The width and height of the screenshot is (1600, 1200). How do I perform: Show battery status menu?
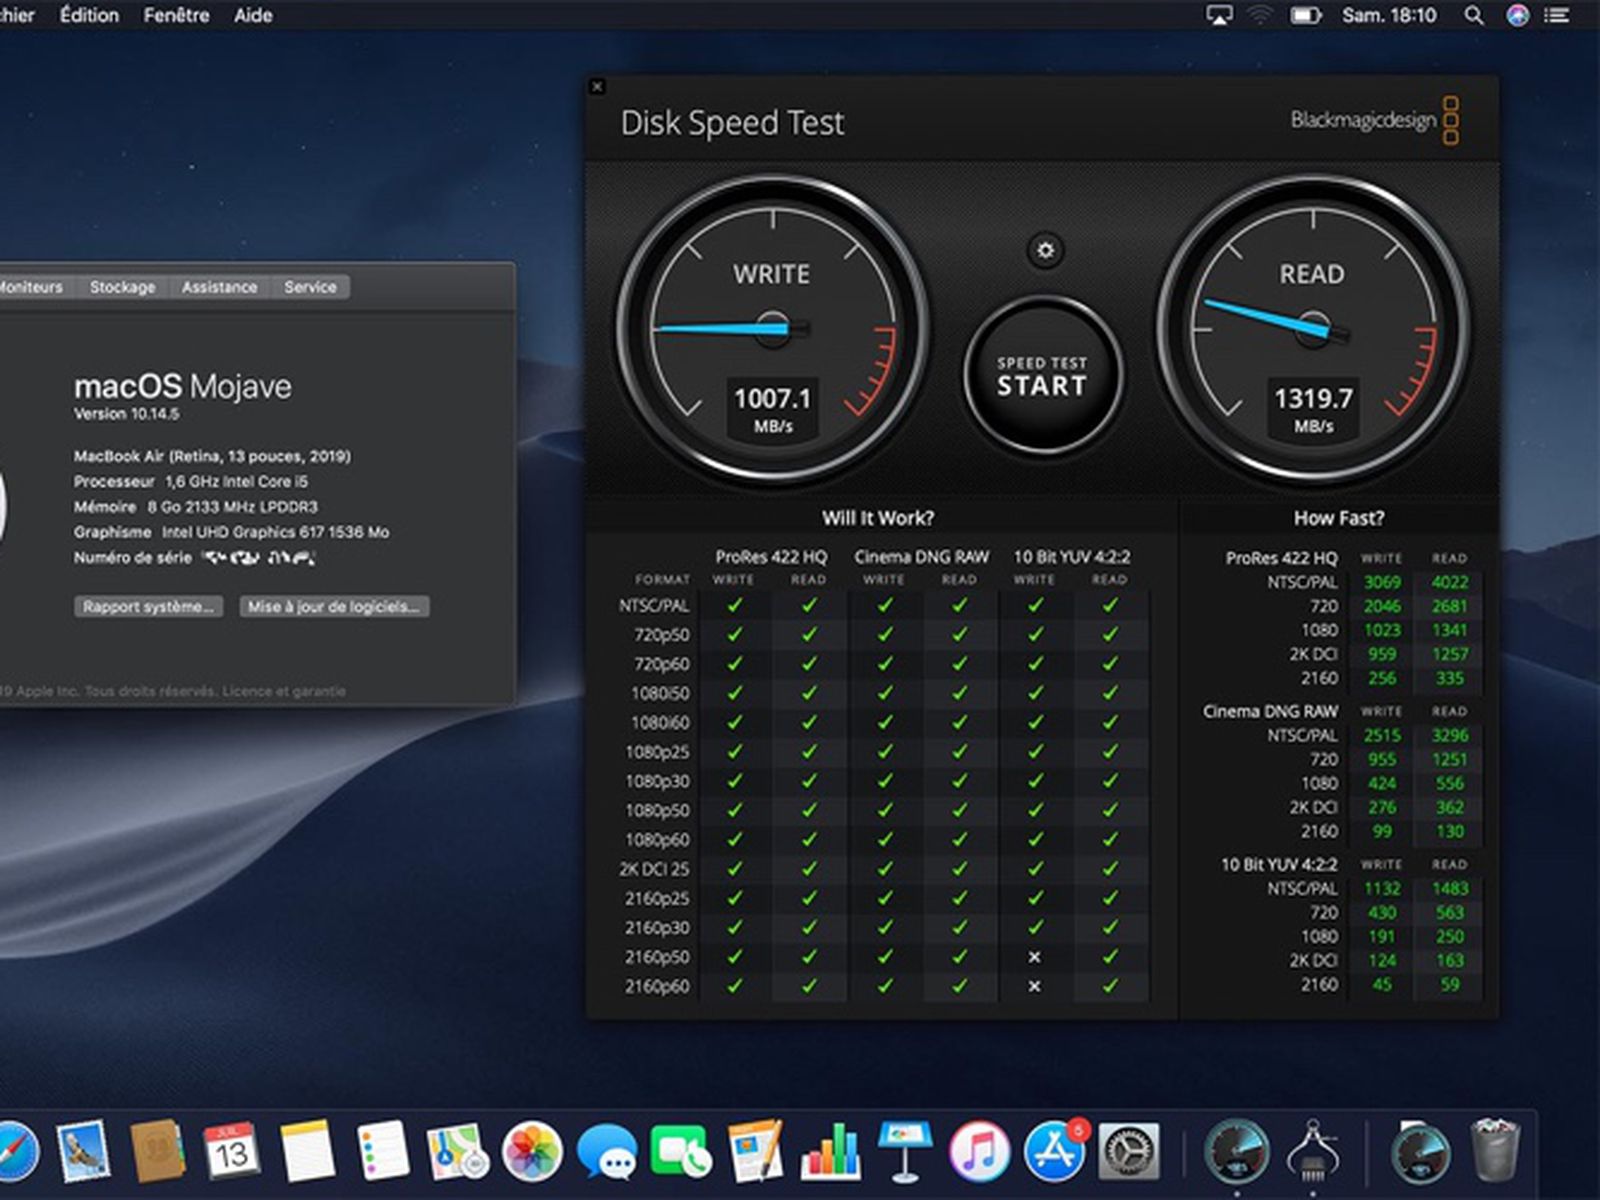(x=1305, y=15)
